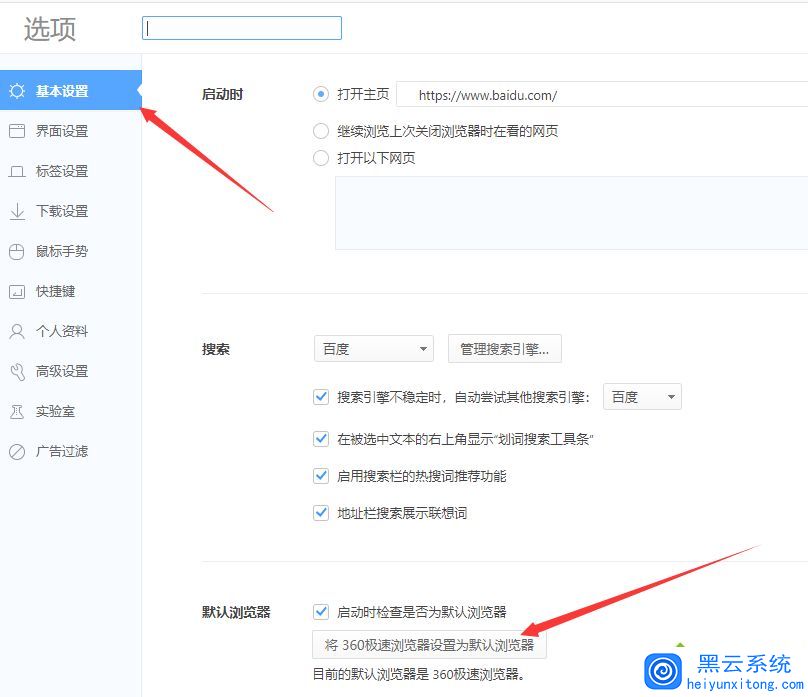The image size is (808, 697).
Task: Toggle 启动时检查是否为默认浏览器
Action: coord(321,611)
